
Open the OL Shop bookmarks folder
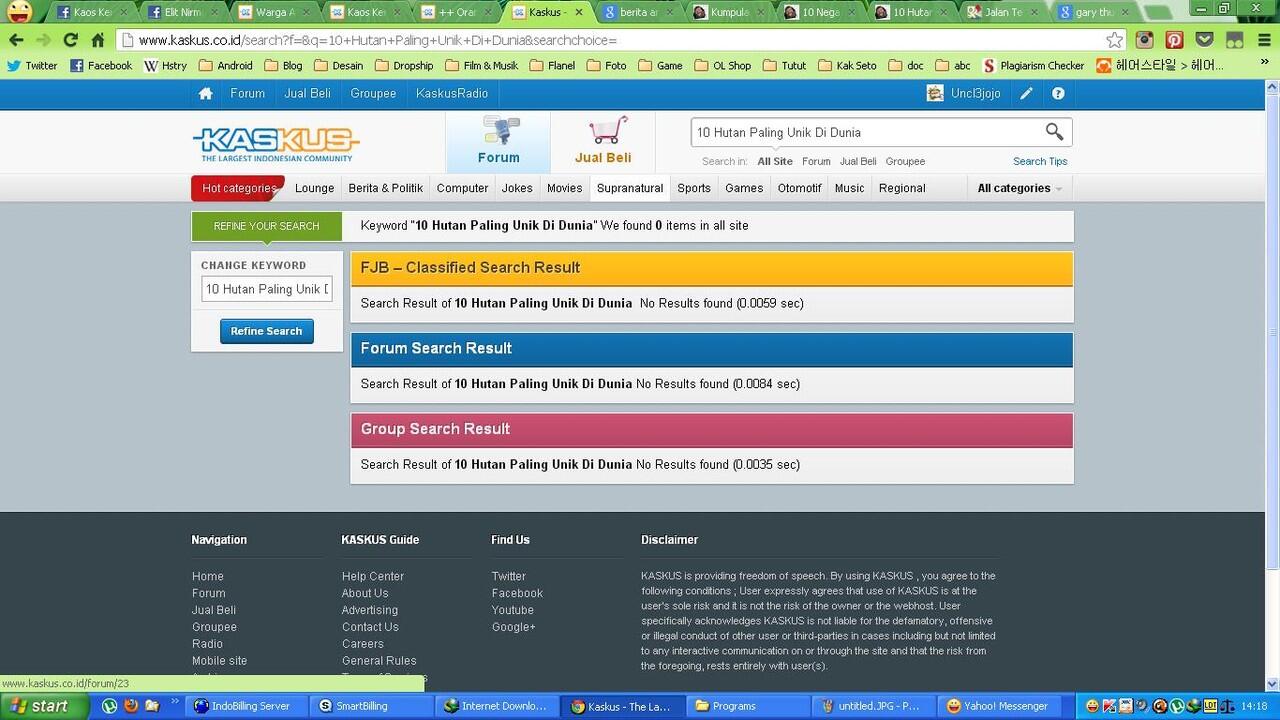pos(722,65)
